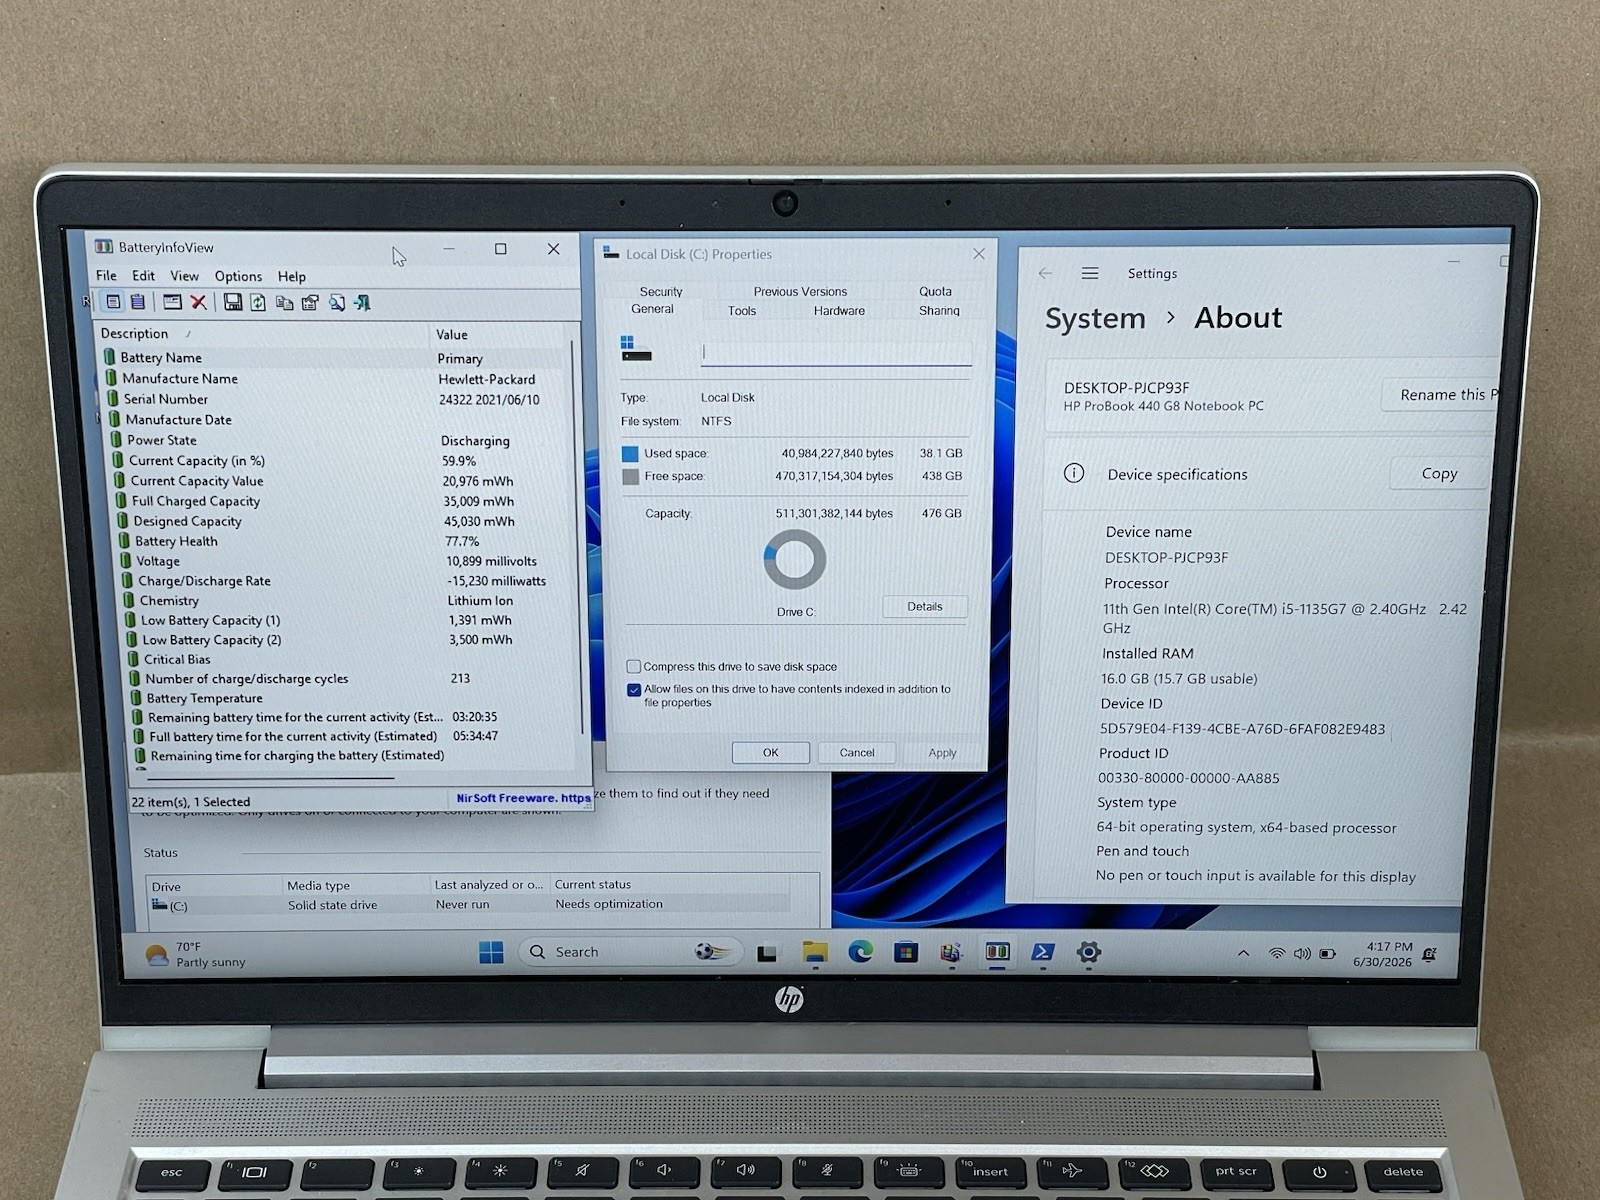
Task: Click the Refresh icon in BatteryInfoView toolbar
Action: click(x=258, y=302)
